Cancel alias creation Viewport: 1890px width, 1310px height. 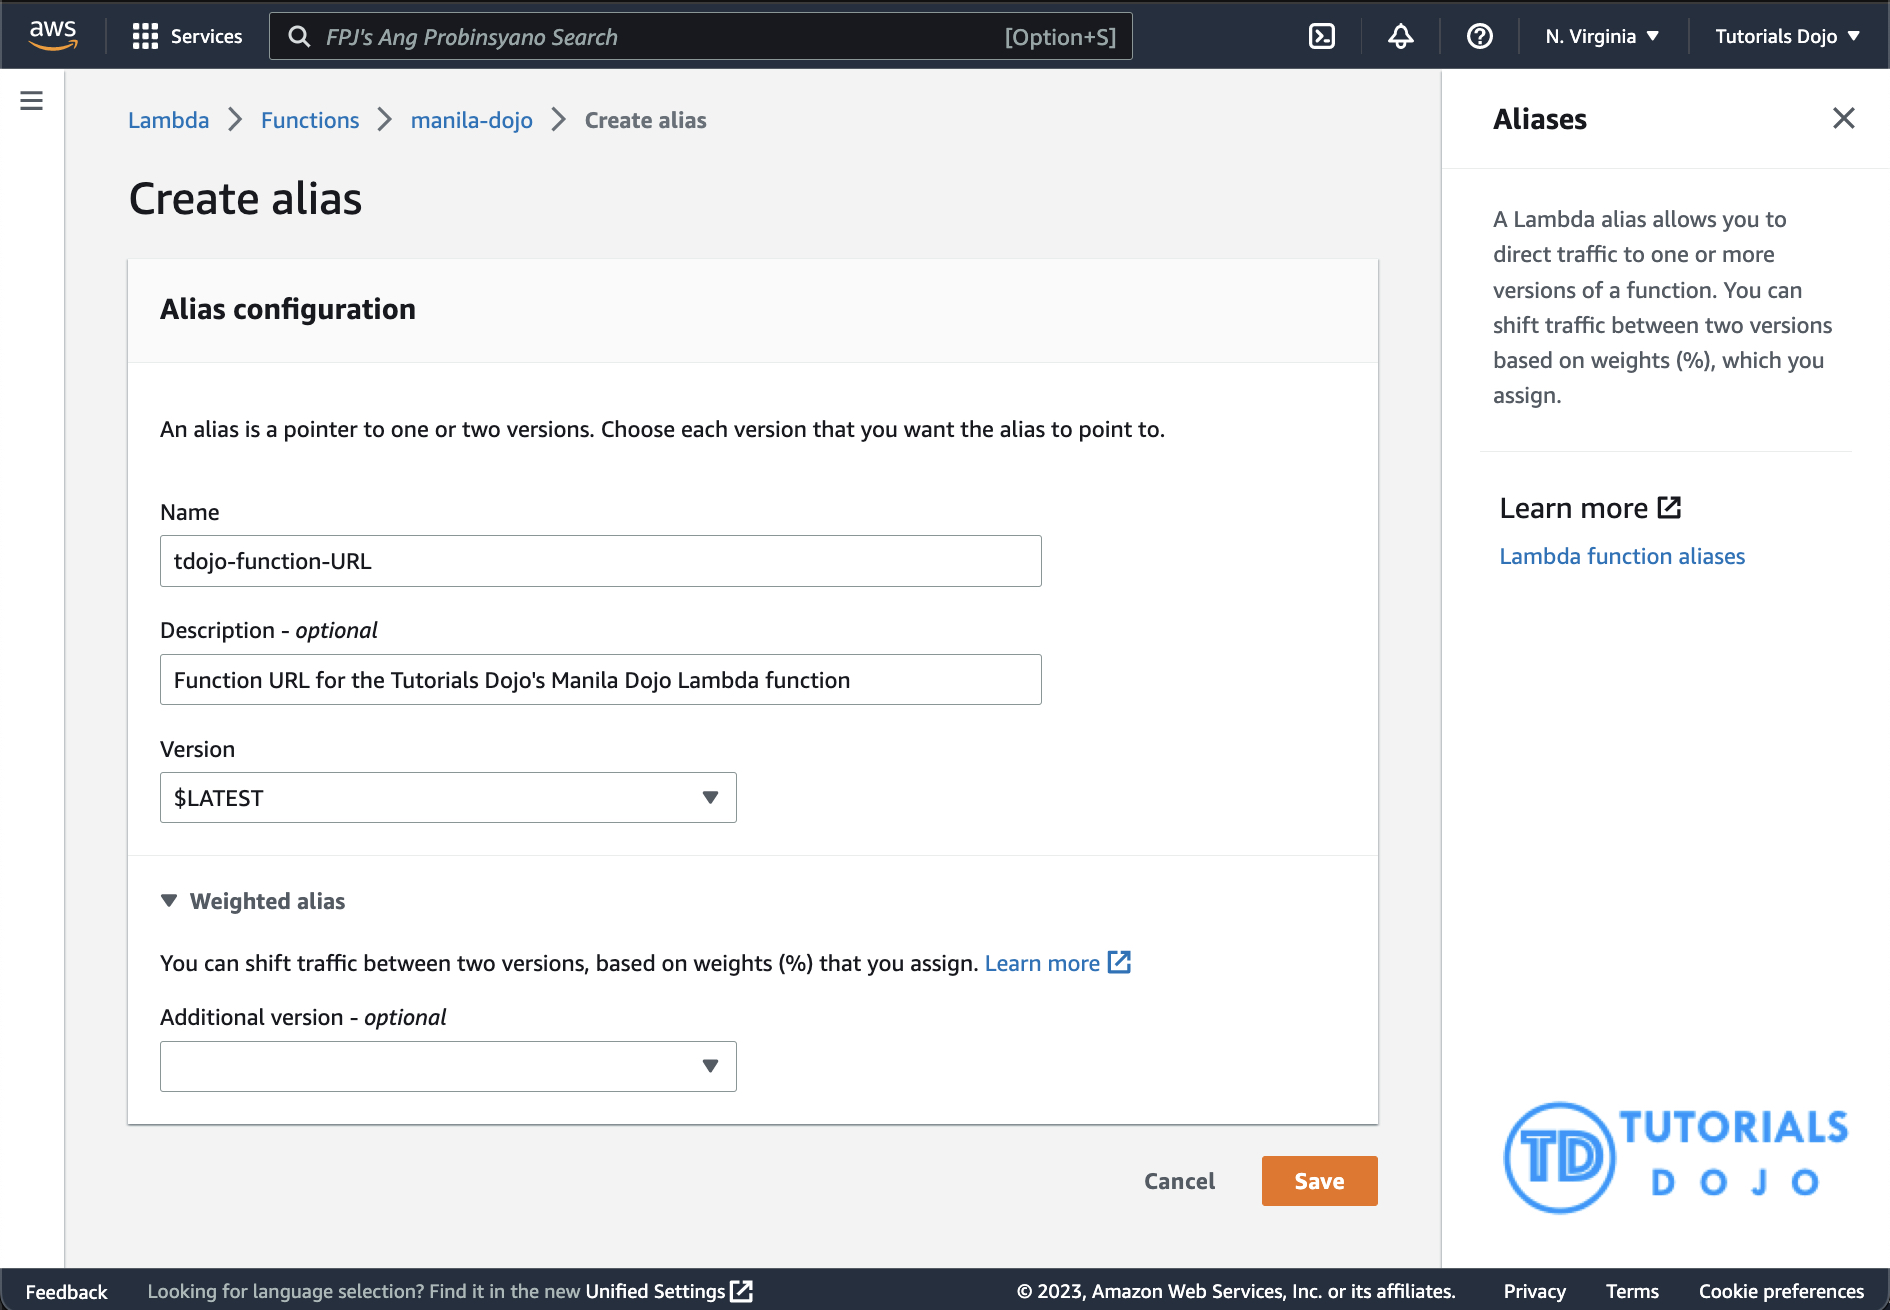point(1179,1181)
